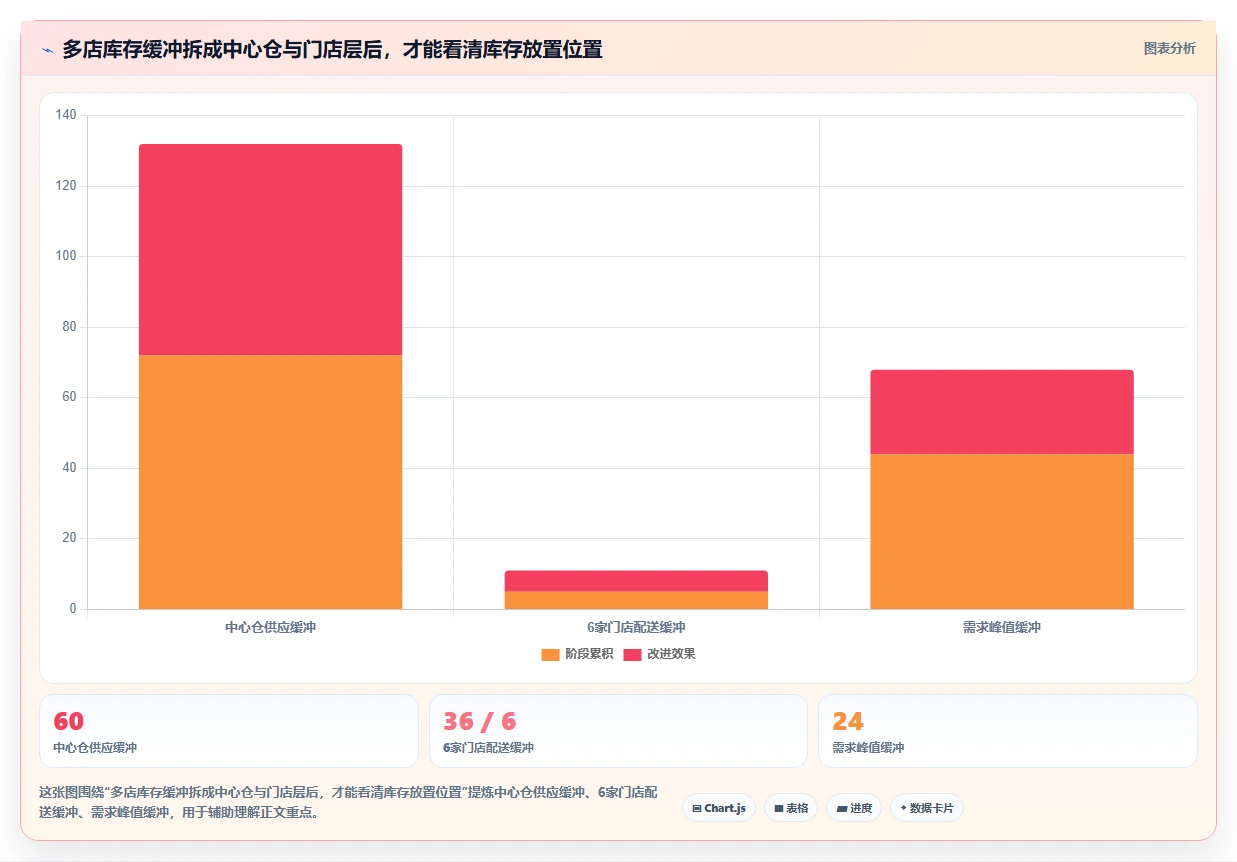Click the 表格 tag icon

click(778, 808)
